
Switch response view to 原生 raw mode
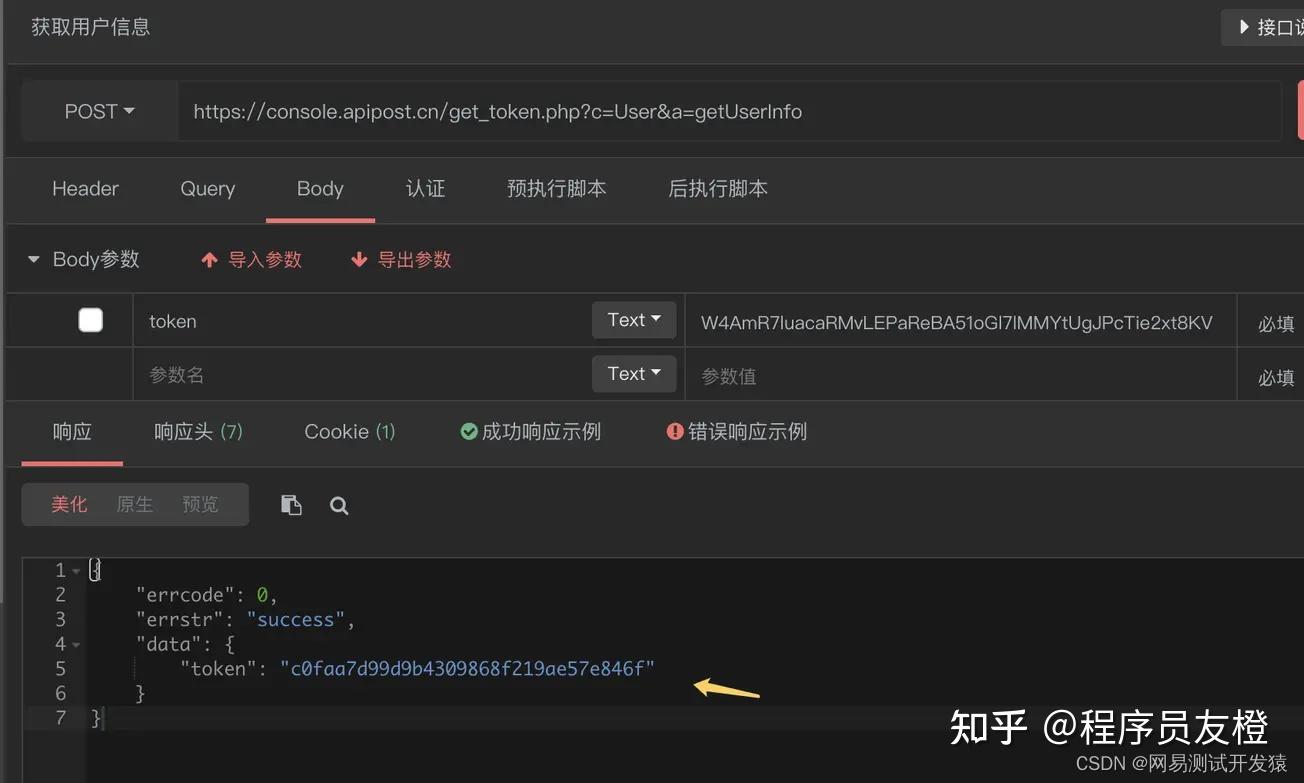(134, 504)
